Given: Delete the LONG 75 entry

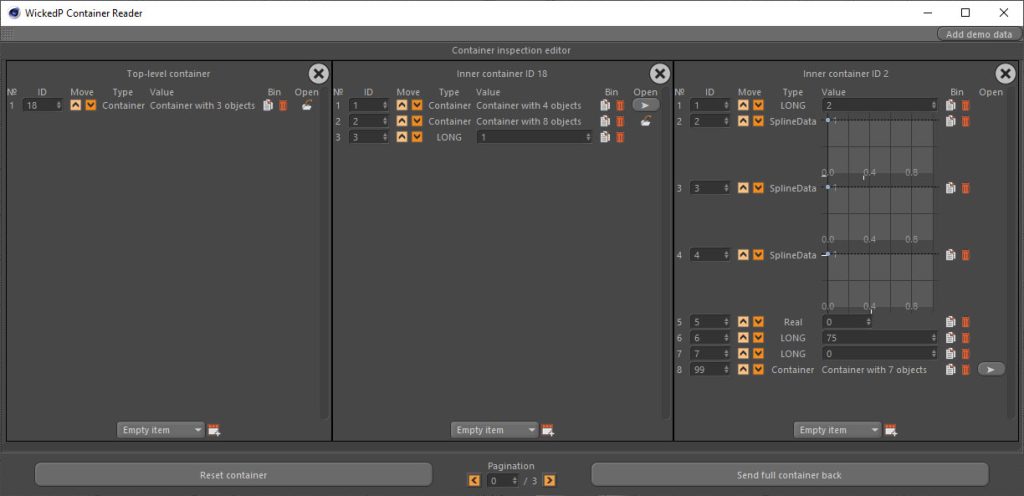Looking at the screenshot, I should (965, 338).
